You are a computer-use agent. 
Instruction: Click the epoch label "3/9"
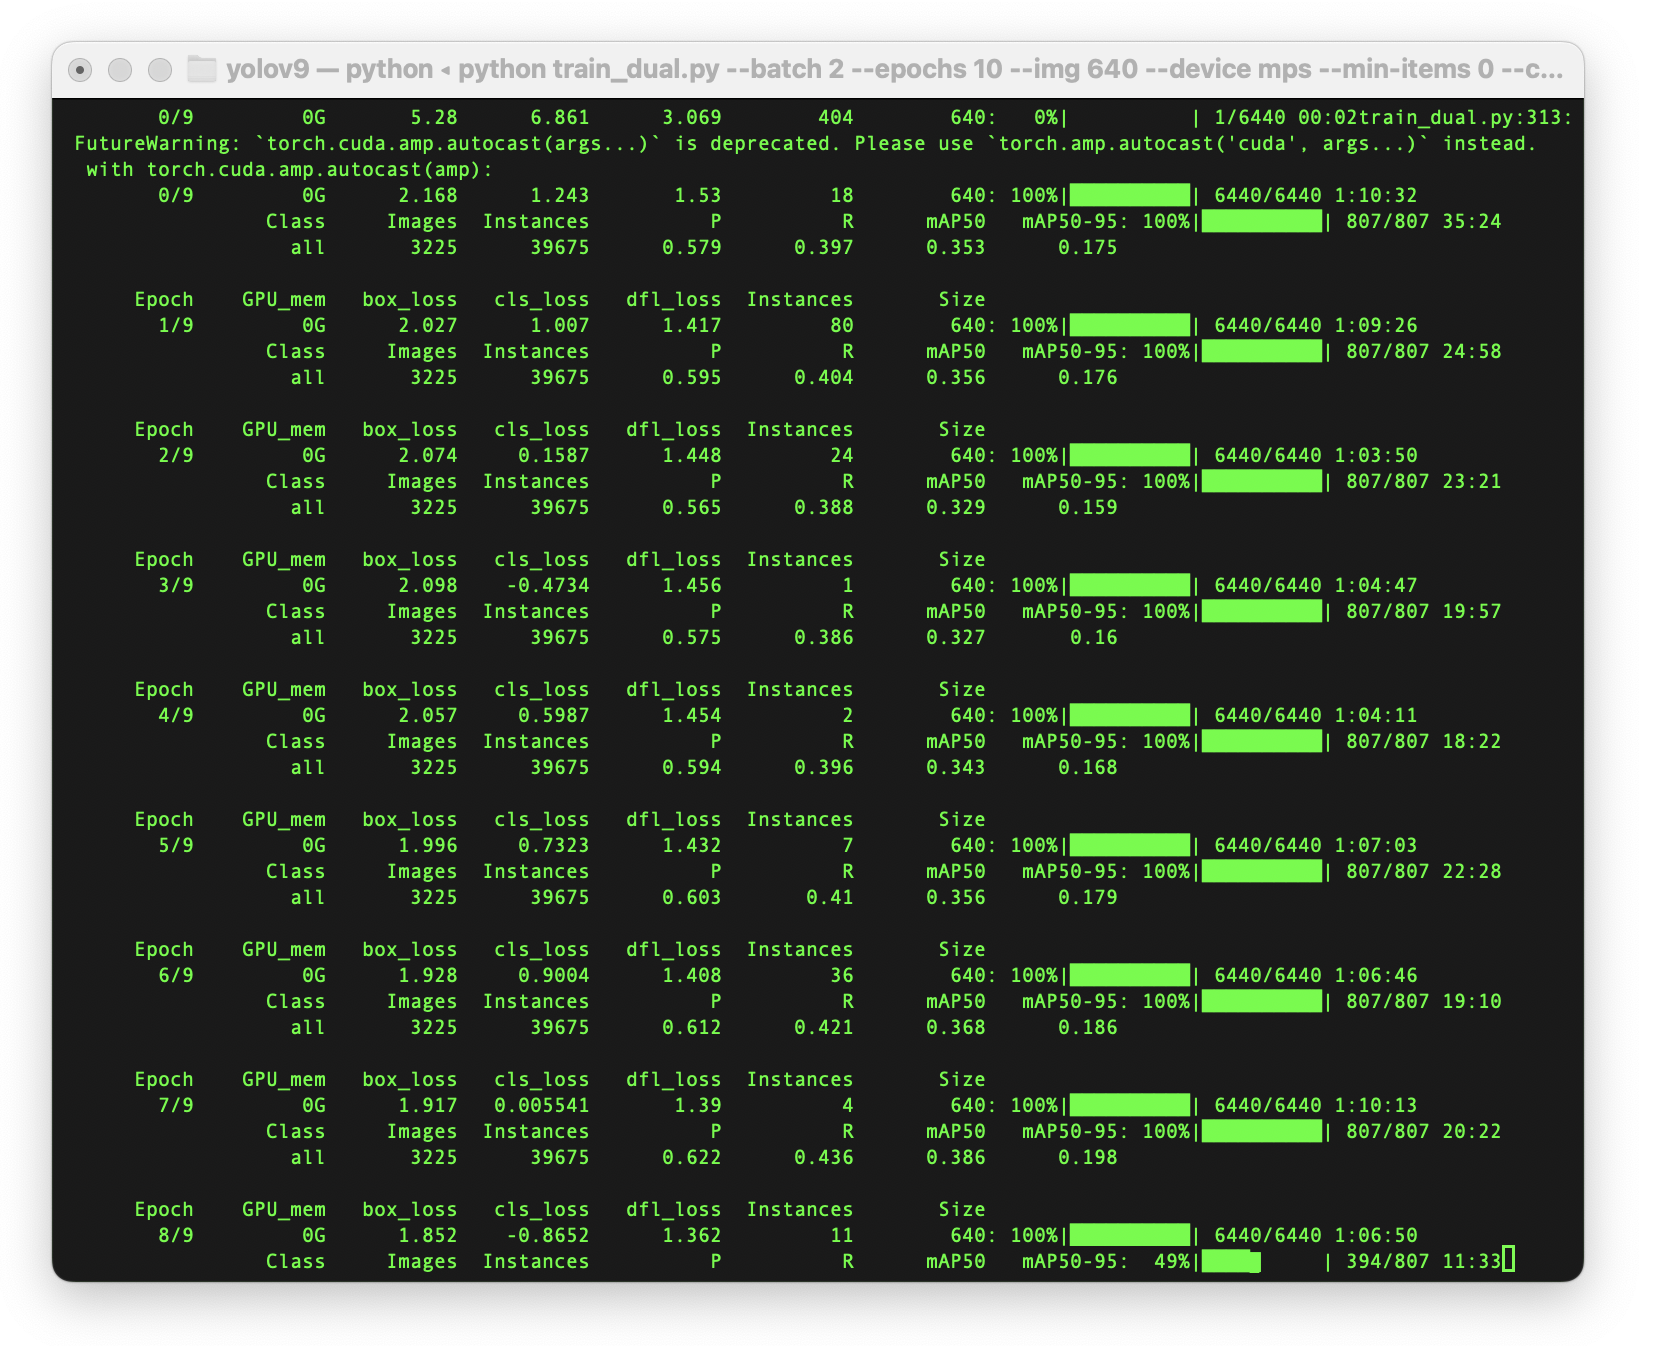coord(176,585)
